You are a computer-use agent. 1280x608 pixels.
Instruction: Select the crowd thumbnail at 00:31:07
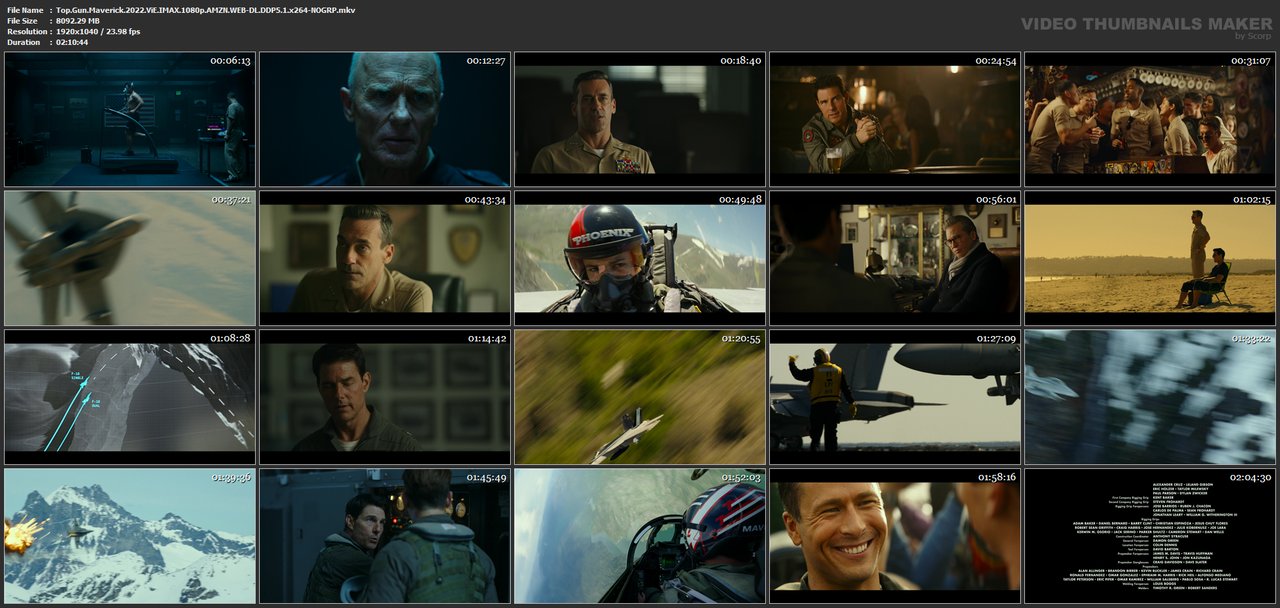[1150, 119]
